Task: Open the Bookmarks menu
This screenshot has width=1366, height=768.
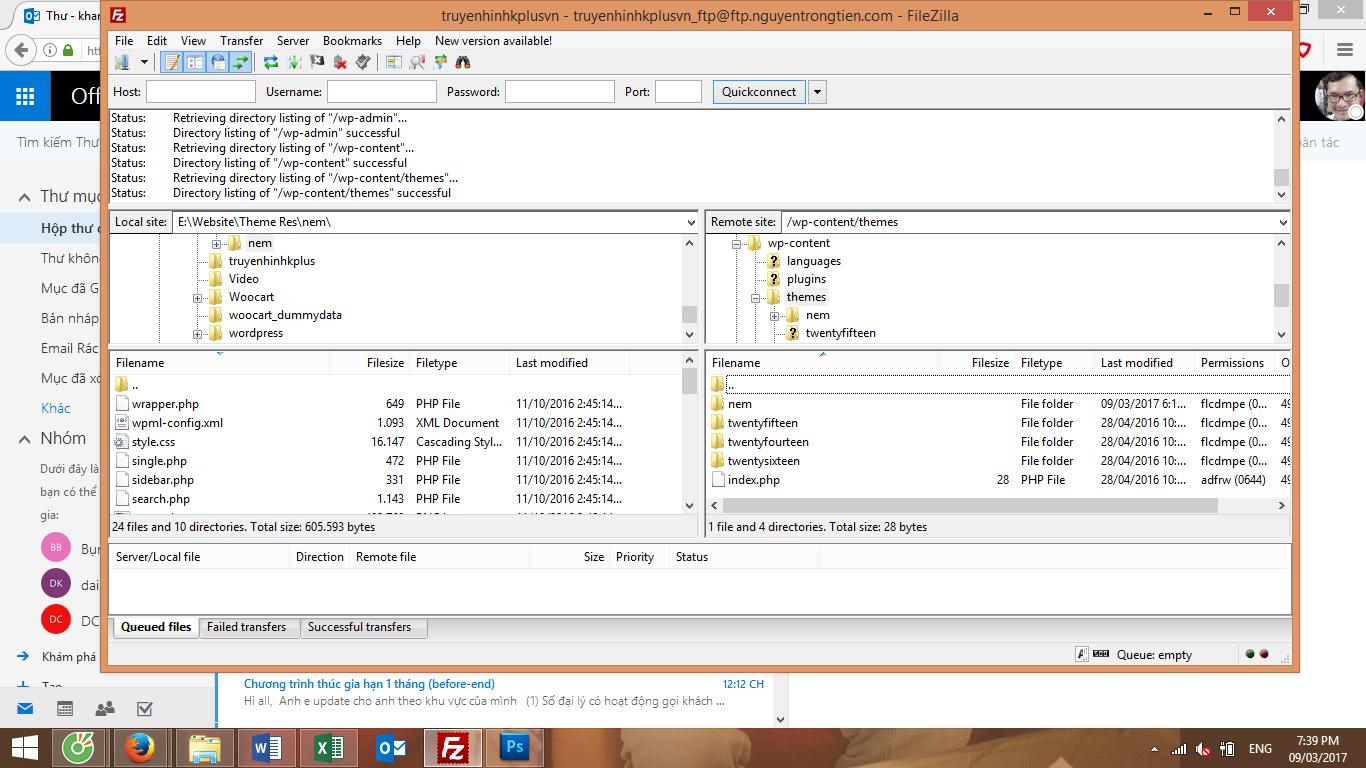Action: [x=352, y=41]
